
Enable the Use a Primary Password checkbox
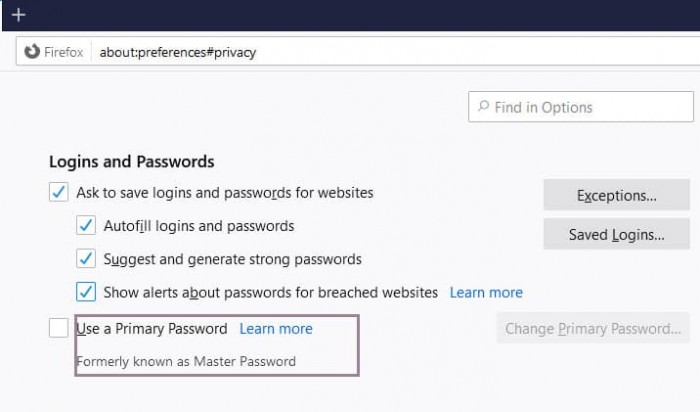(59, 328)
